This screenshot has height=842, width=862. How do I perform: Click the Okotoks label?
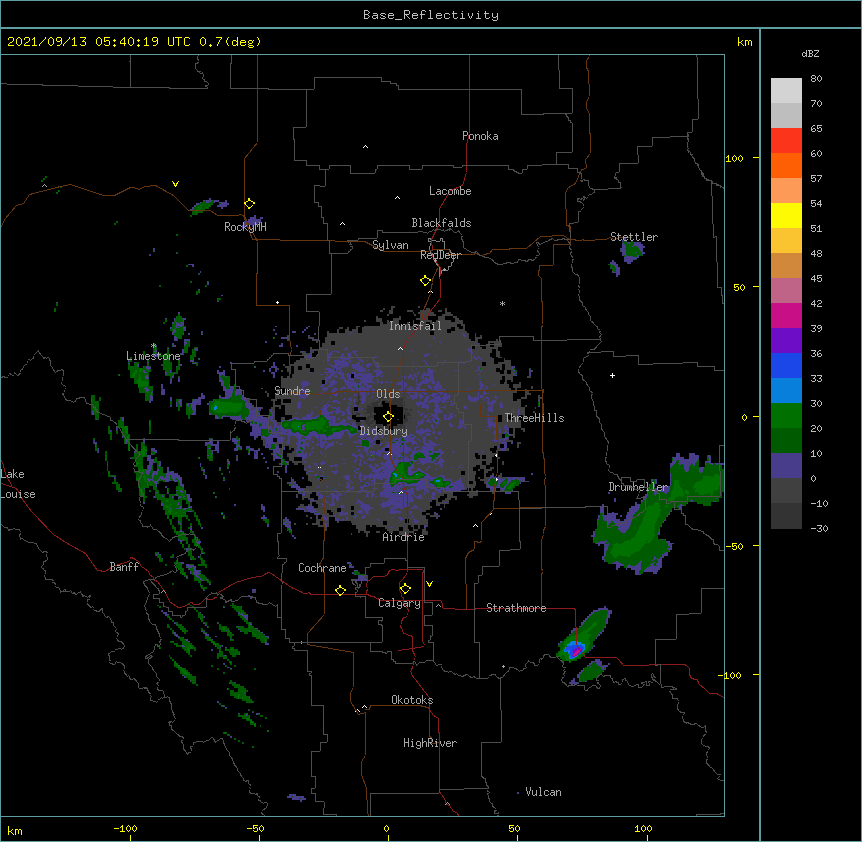coord(412,700)
